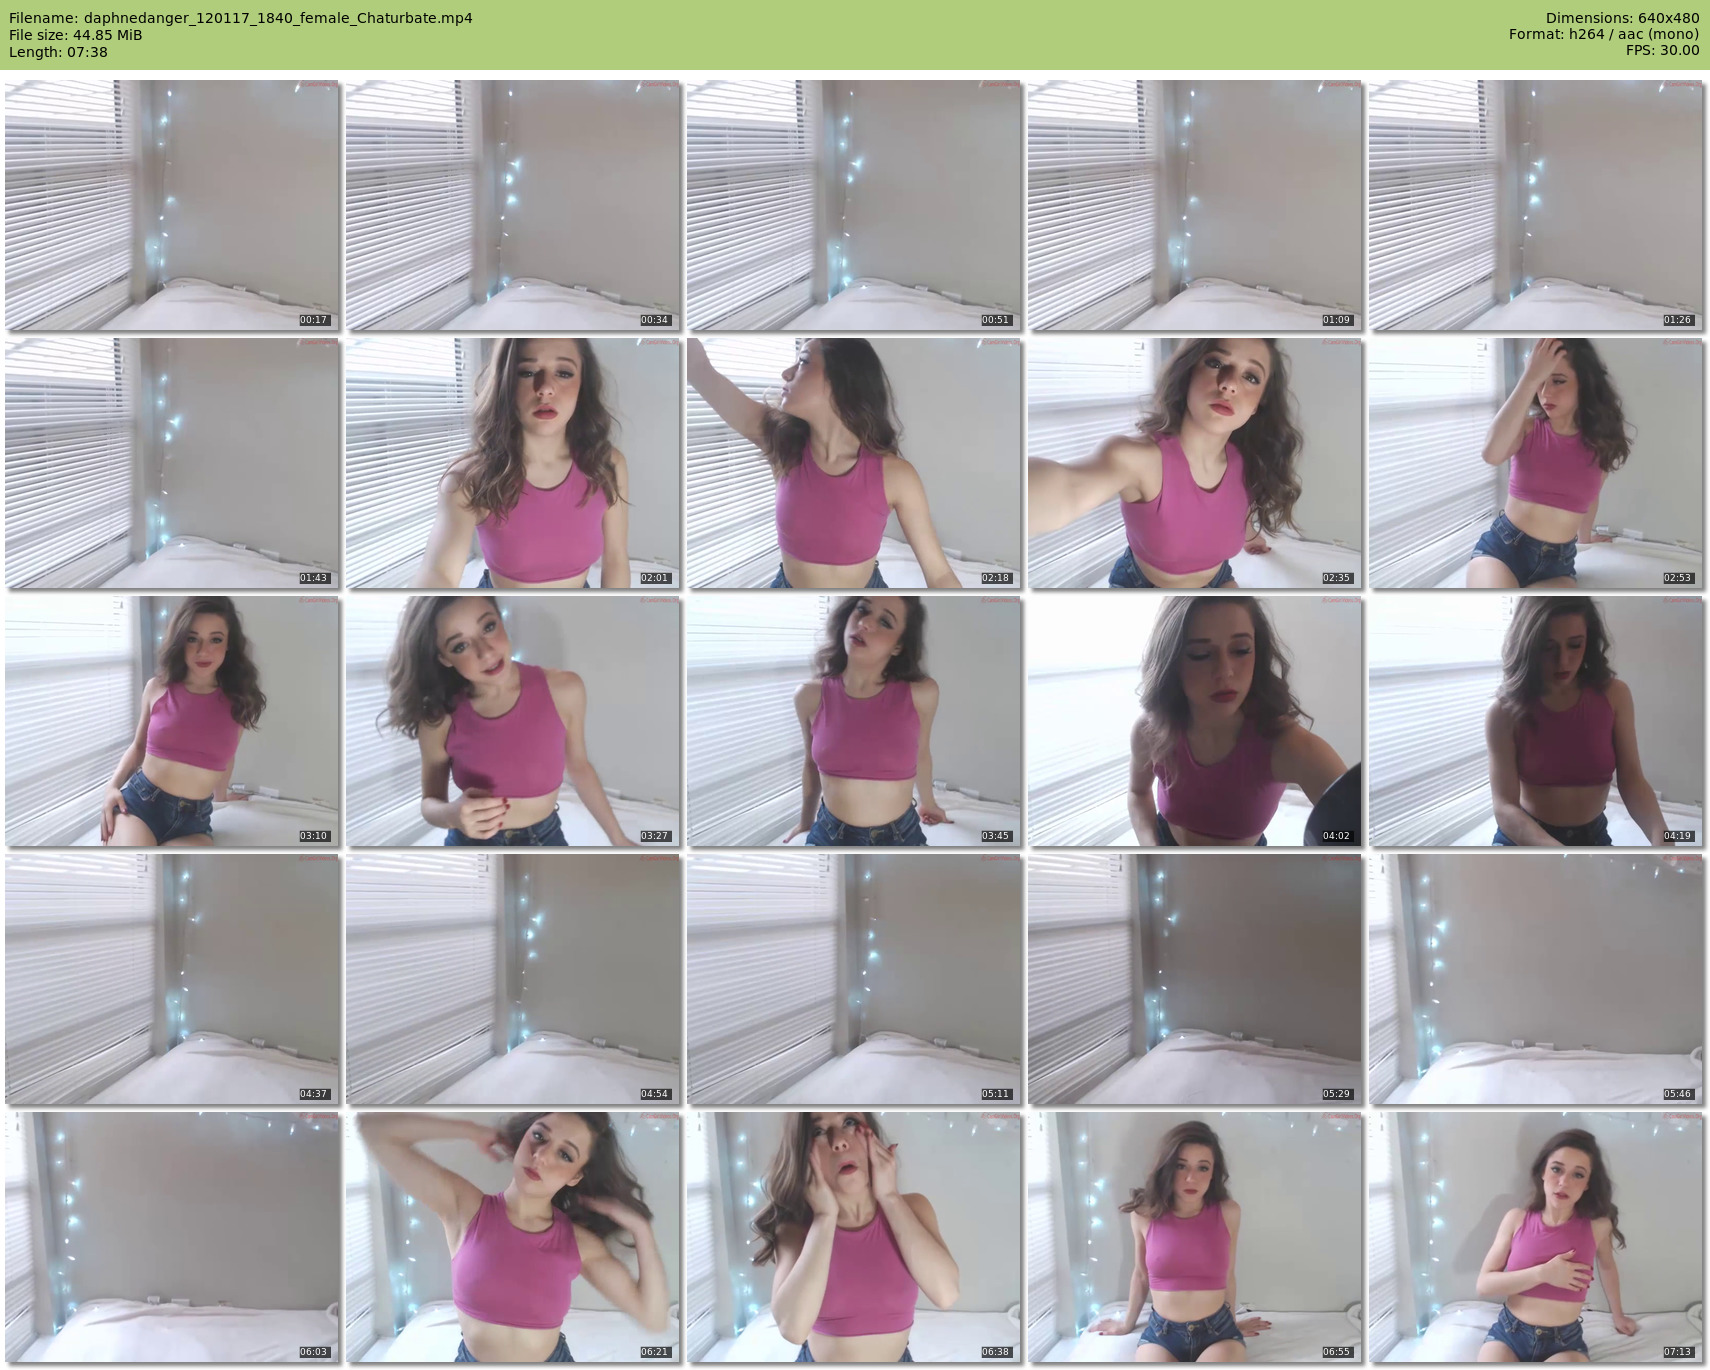Open the thumbnail stamped 00:51
Image resolution: width=1710 pixels, height=1370 pixels.
pos(854,205)
